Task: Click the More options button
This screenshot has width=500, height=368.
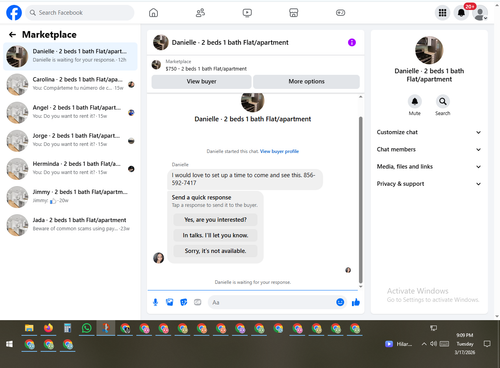Action: 306,82
